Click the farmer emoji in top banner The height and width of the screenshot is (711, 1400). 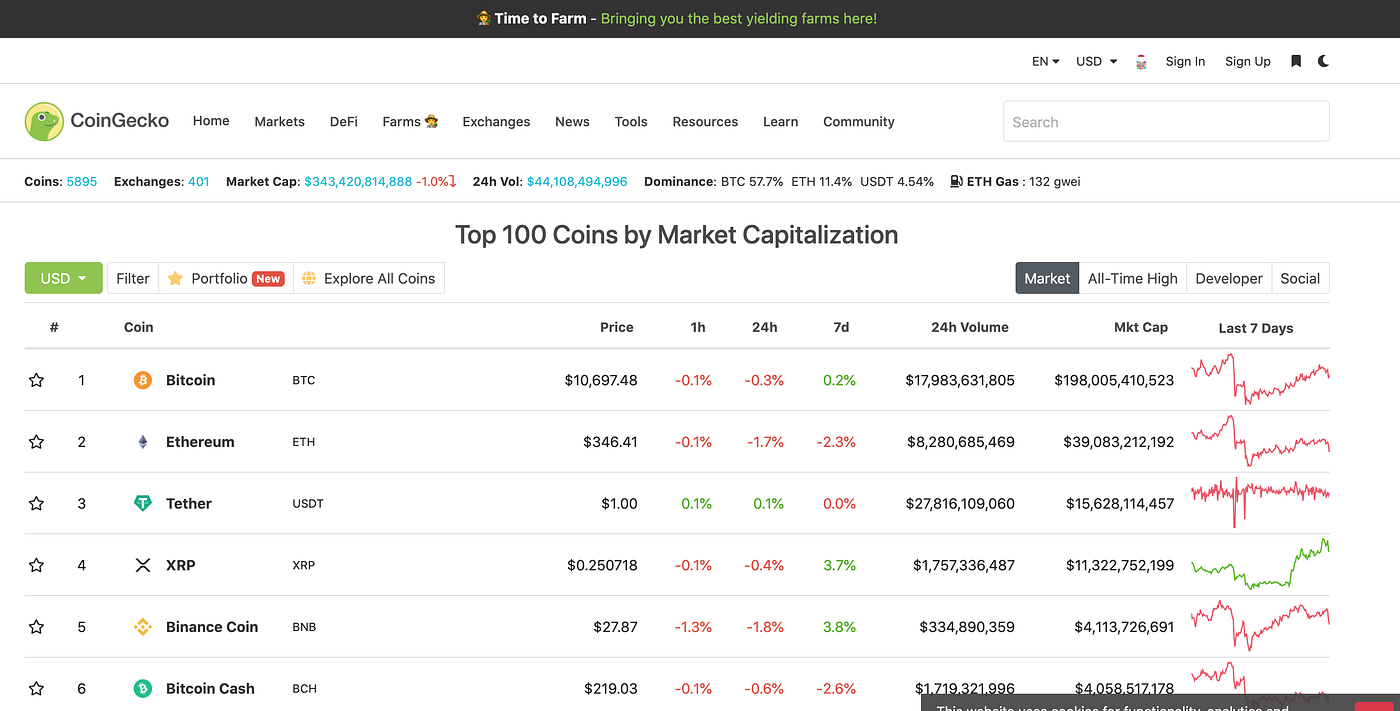click(483, 19)
